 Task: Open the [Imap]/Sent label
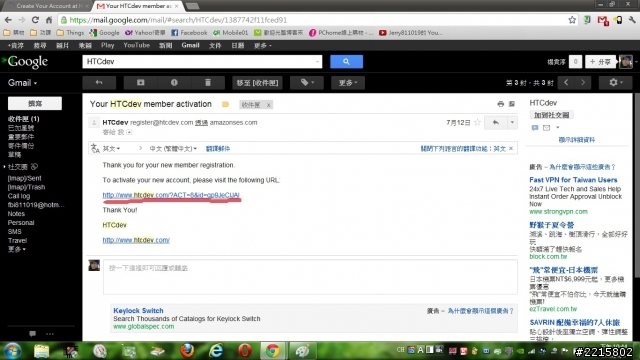coord(24,178)
